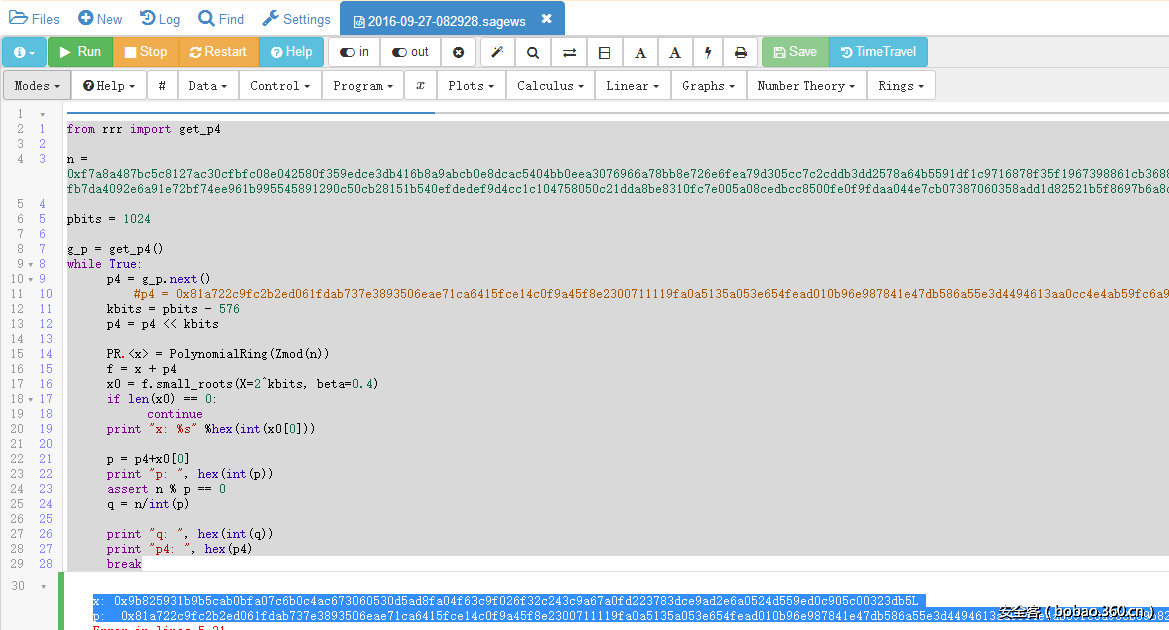Toggle cell output visibility with 'out'
Viewport: 1169px width, 630px height.
(x=410, y=52)
